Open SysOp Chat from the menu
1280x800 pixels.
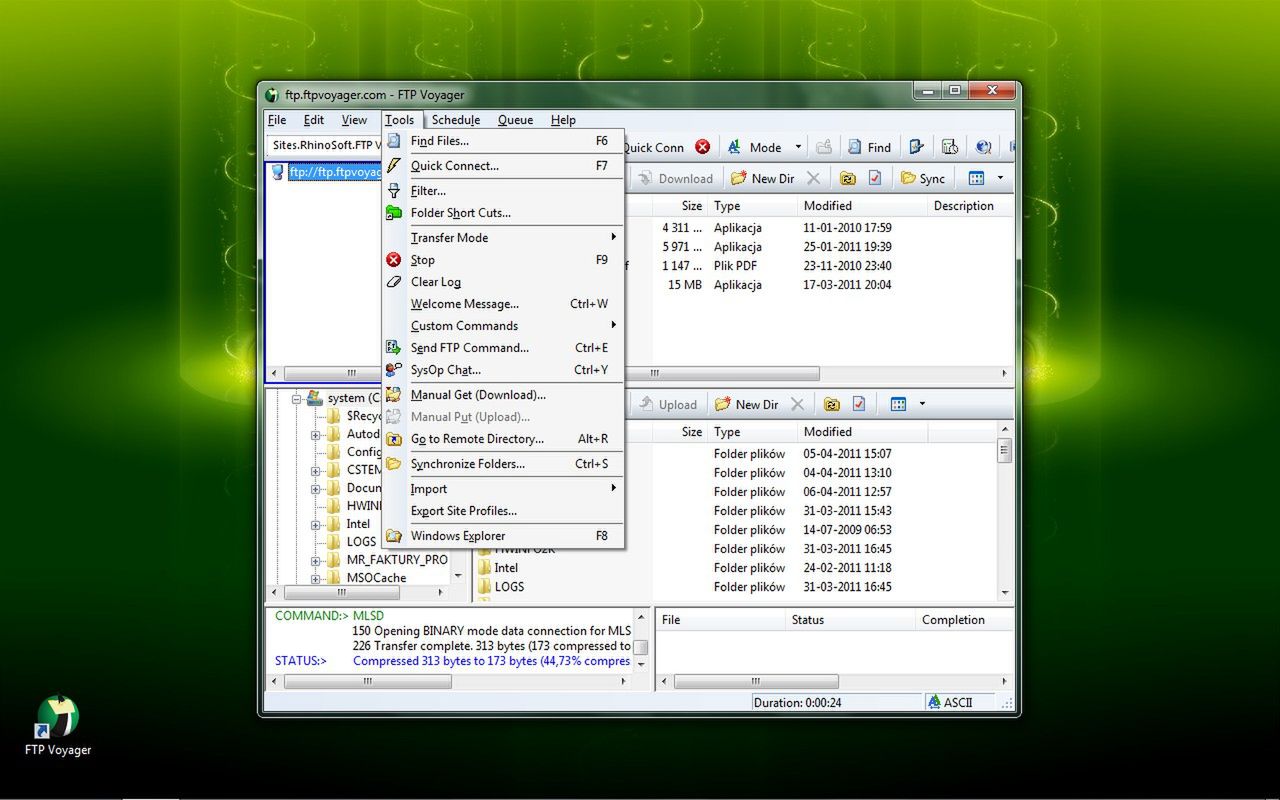click(503, 370)
